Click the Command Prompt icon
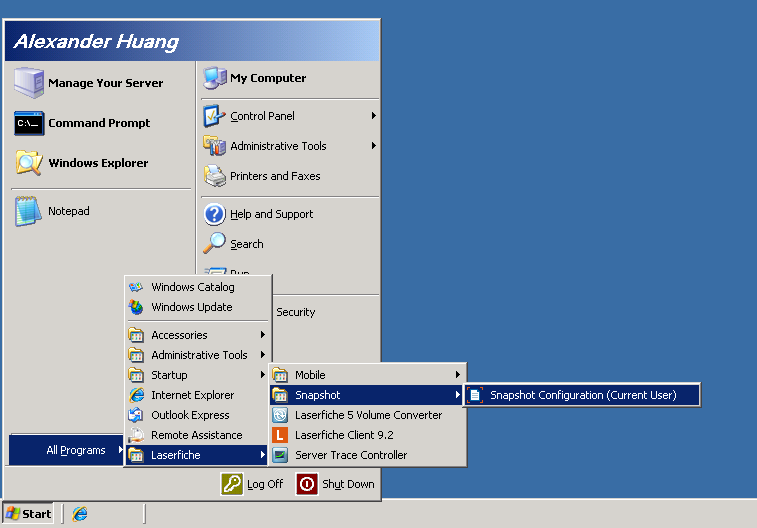Screen dimensions: 757x528 [x=29, y=123]
